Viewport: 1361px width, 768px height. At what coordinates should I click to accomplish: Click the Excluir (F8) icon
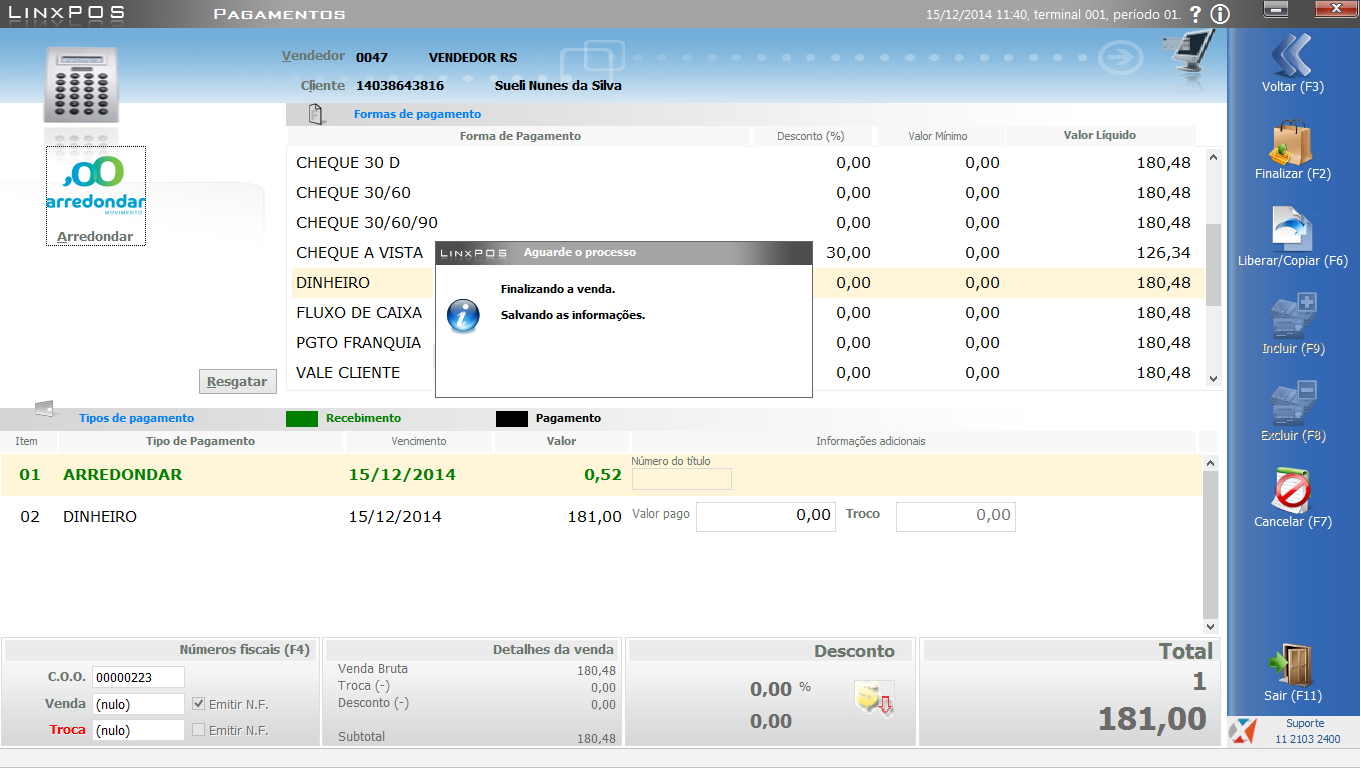1292,403
